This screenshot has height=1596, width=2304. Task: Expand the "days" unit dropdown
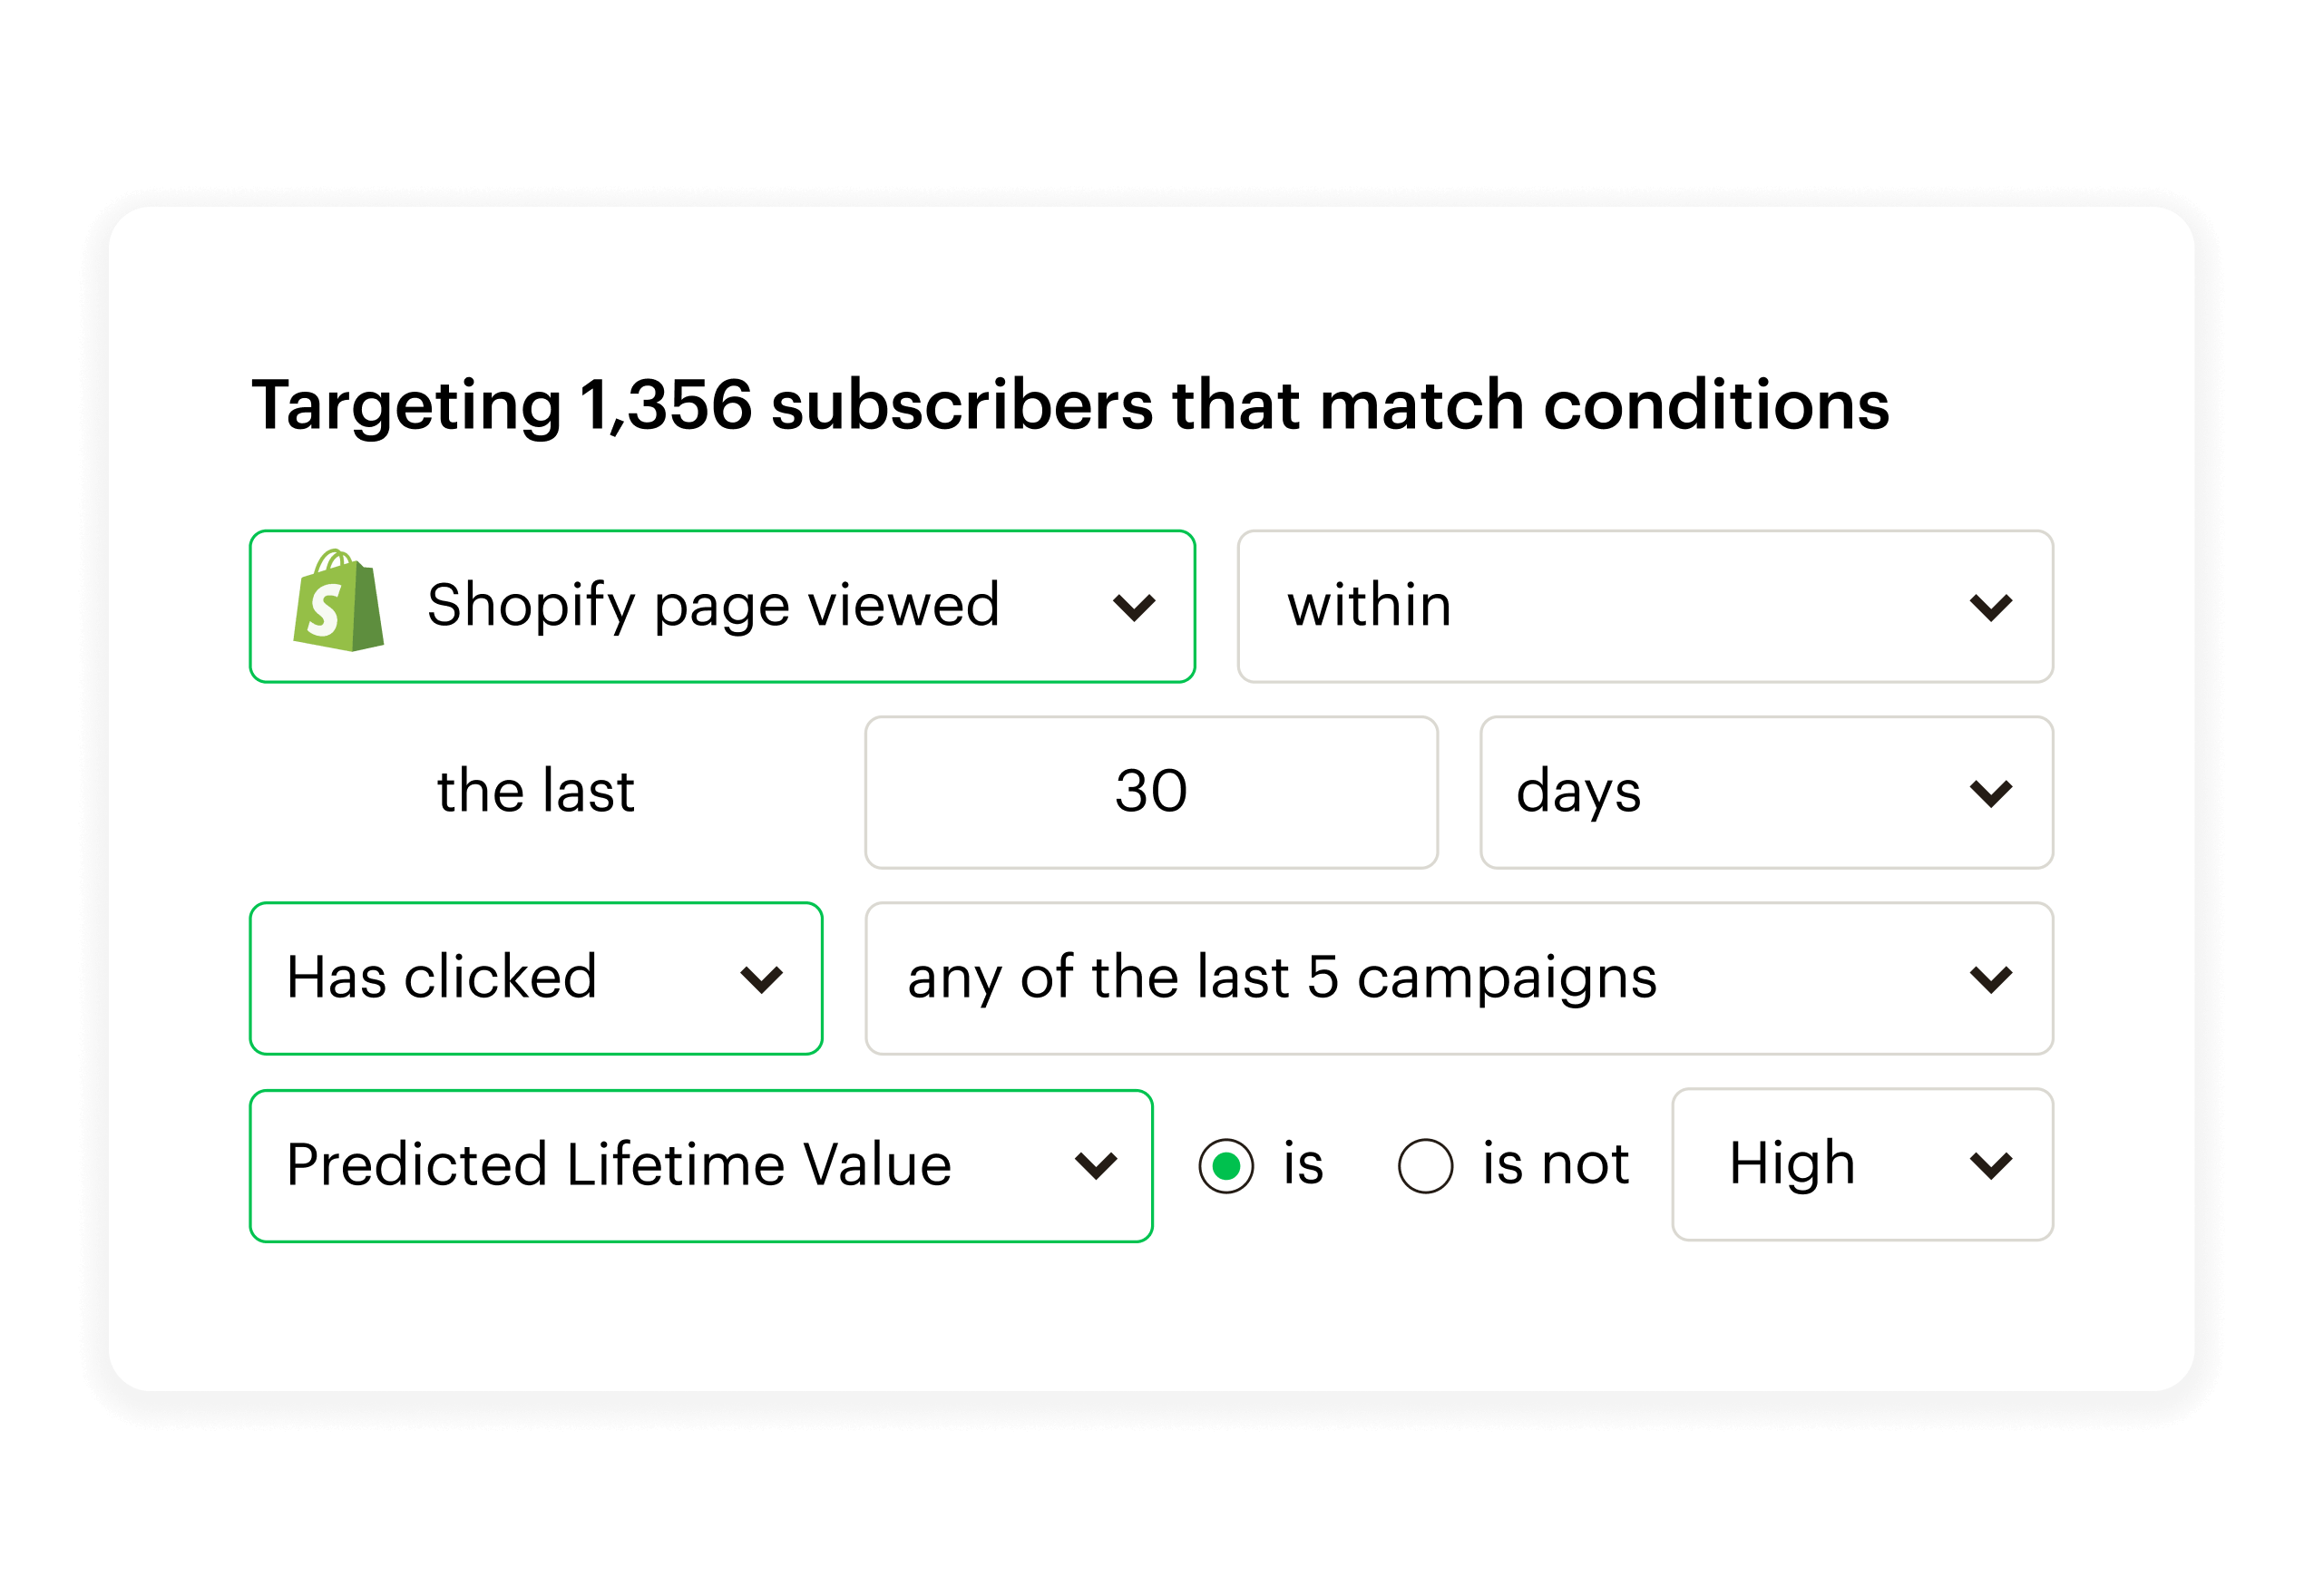[x=1765, y=793]
